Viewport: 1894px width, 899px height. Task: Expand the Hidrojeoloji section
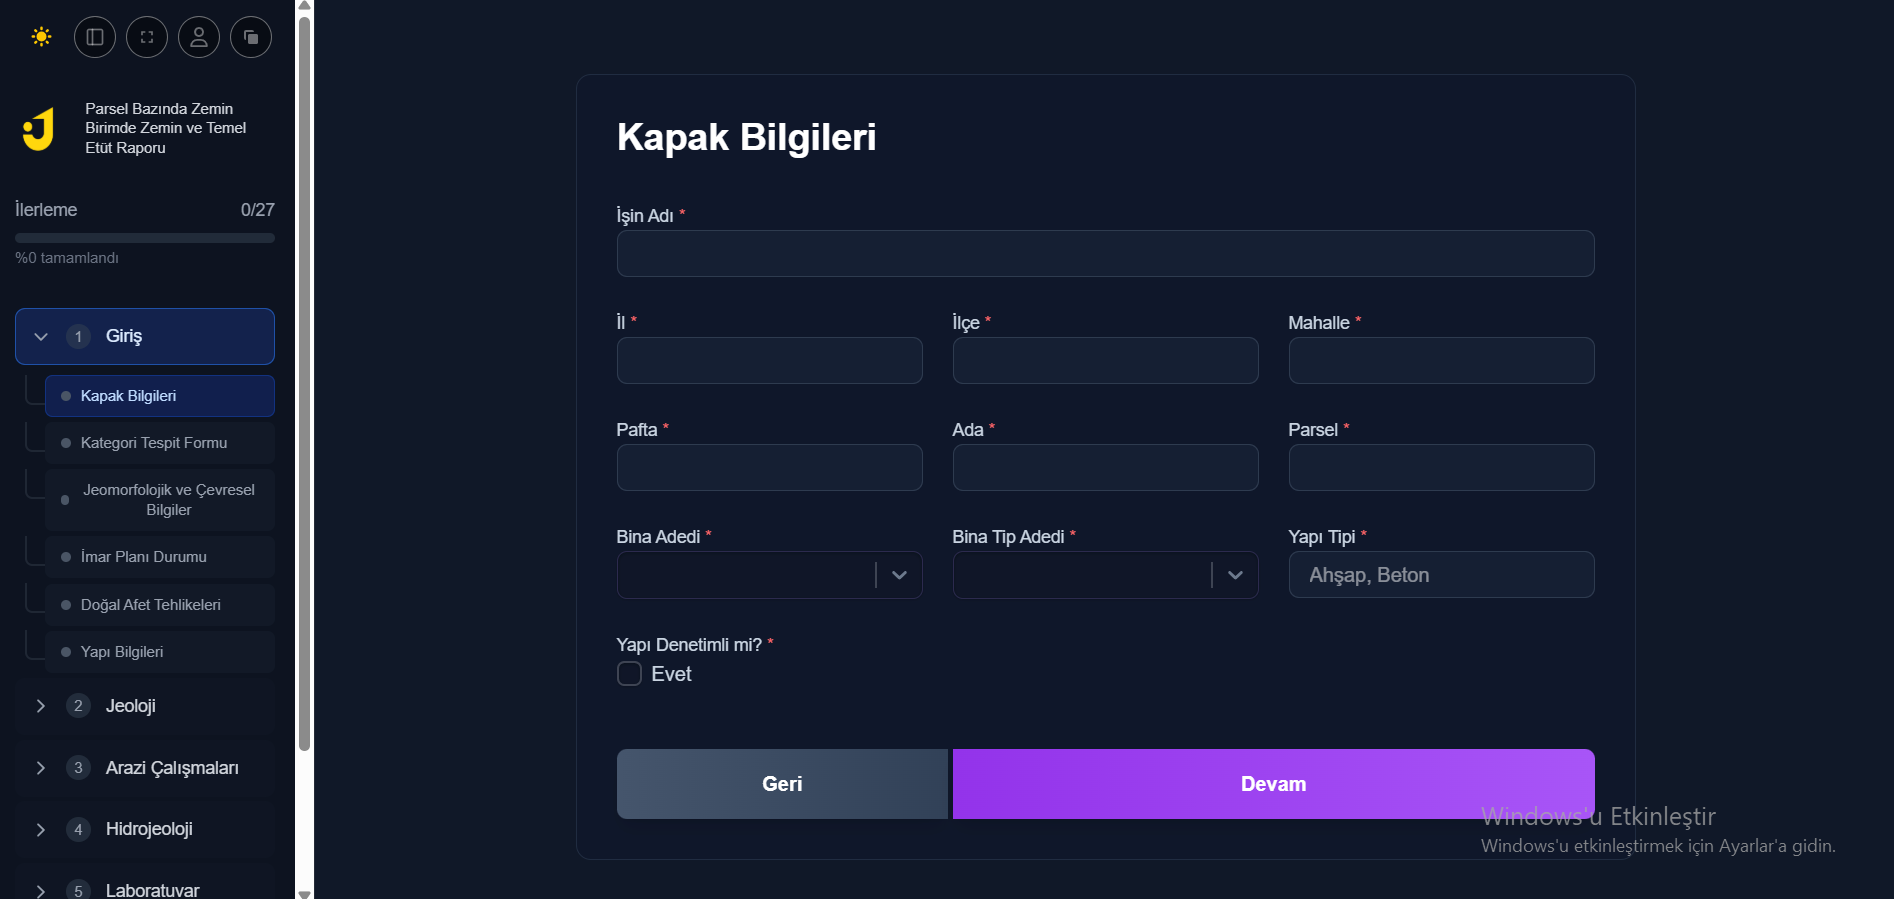41,829
